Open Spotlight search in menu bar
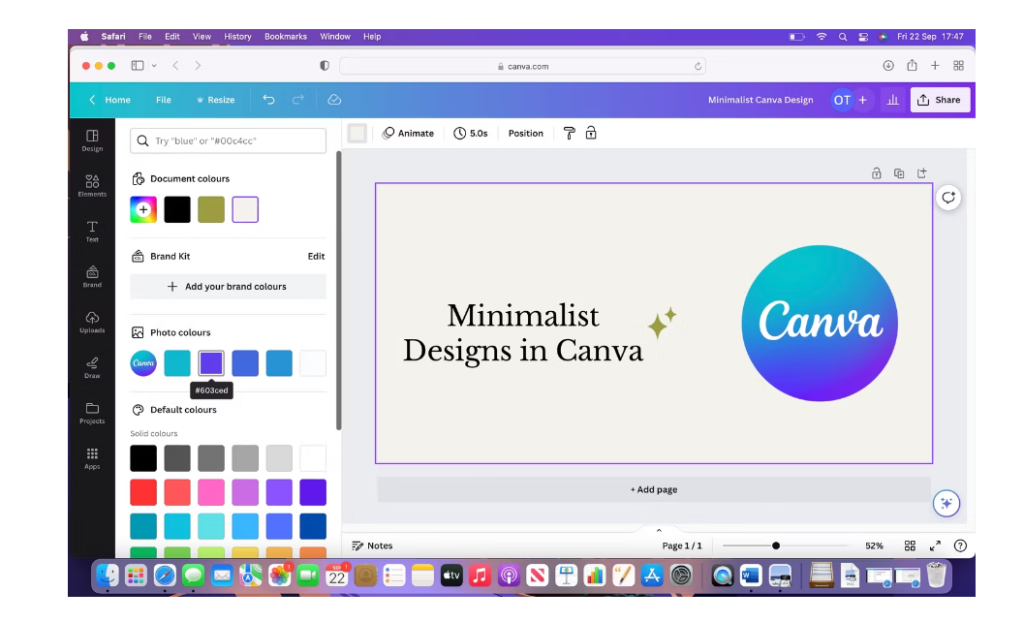Image resolution: width=1024 pixels, height=623 pixels. (842, 37)
